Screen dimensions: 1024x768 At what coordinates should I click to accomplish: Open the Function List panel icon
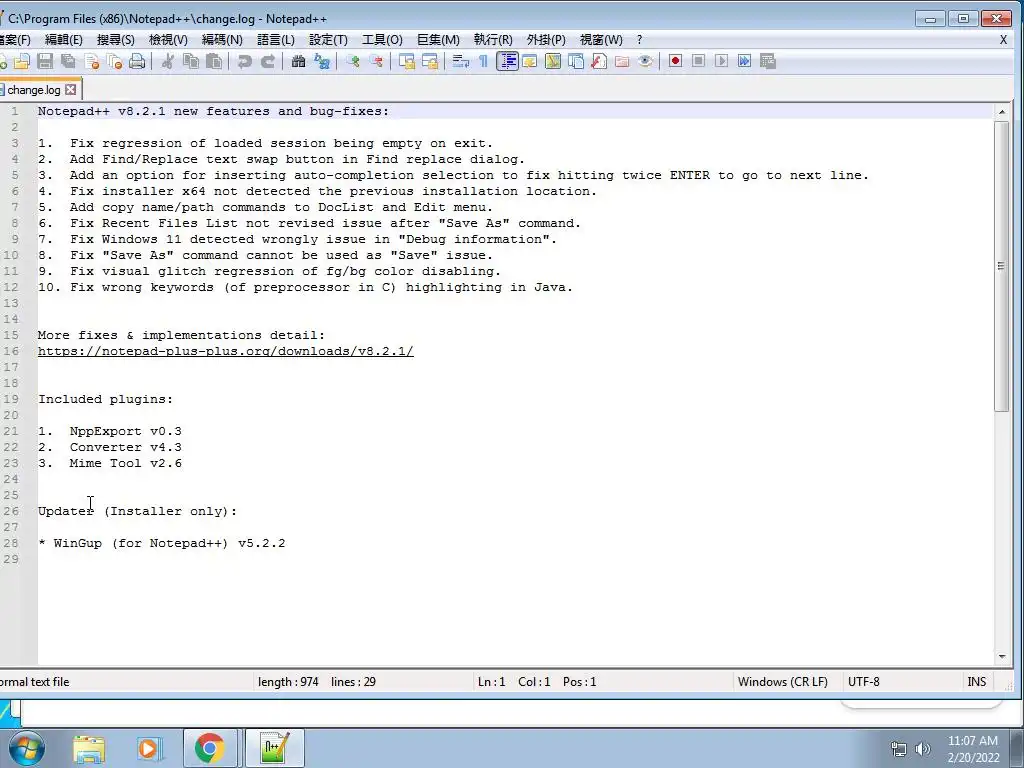tap(599, 61)
